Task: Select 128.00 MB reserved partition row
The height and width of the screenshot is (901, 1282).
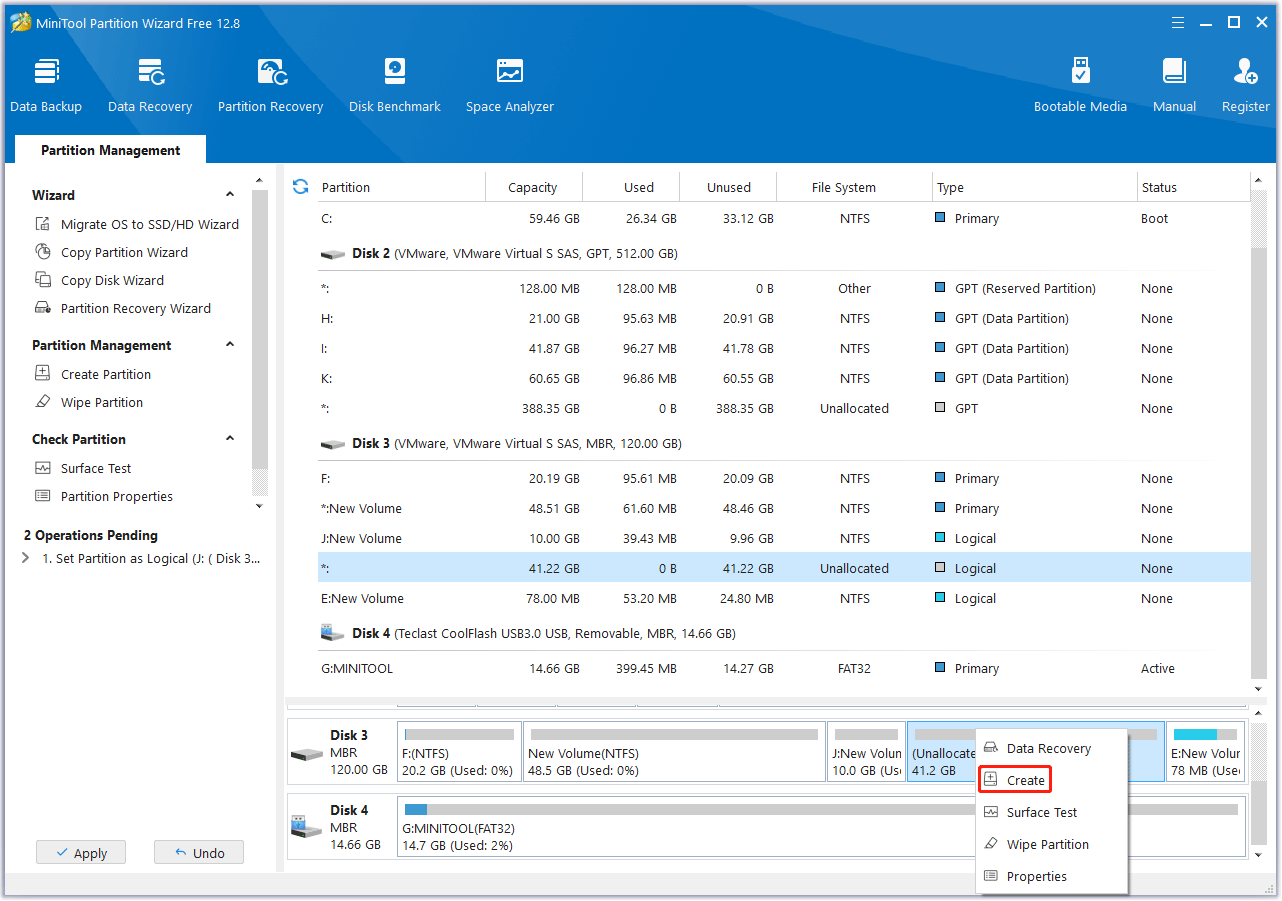Action: point(784,289)
